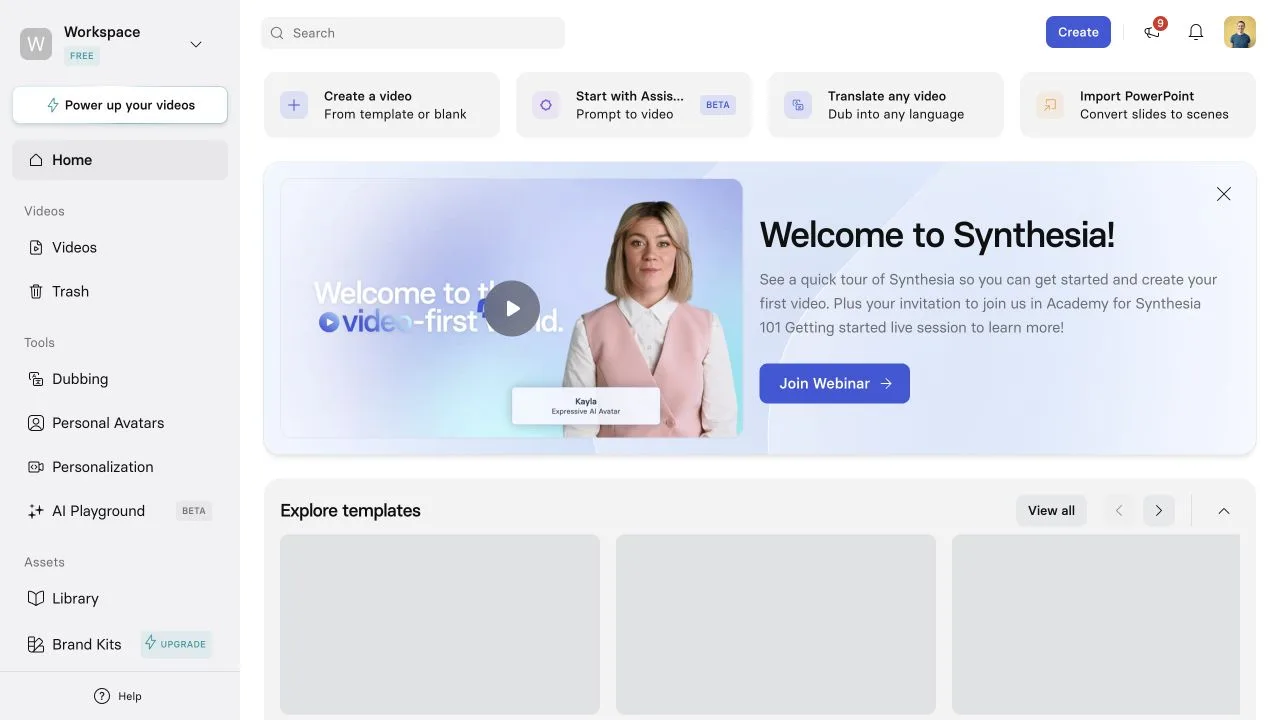
Task: Click the lightning icon in Power up button
Action: 53,105
